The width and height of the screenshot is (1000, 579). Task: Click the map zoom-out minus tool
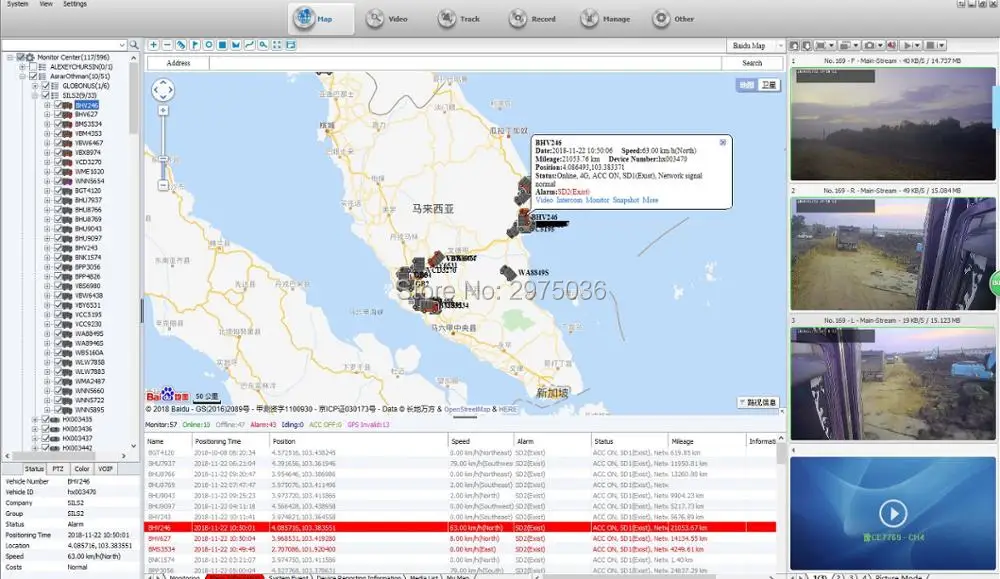(x=167, y=45)
